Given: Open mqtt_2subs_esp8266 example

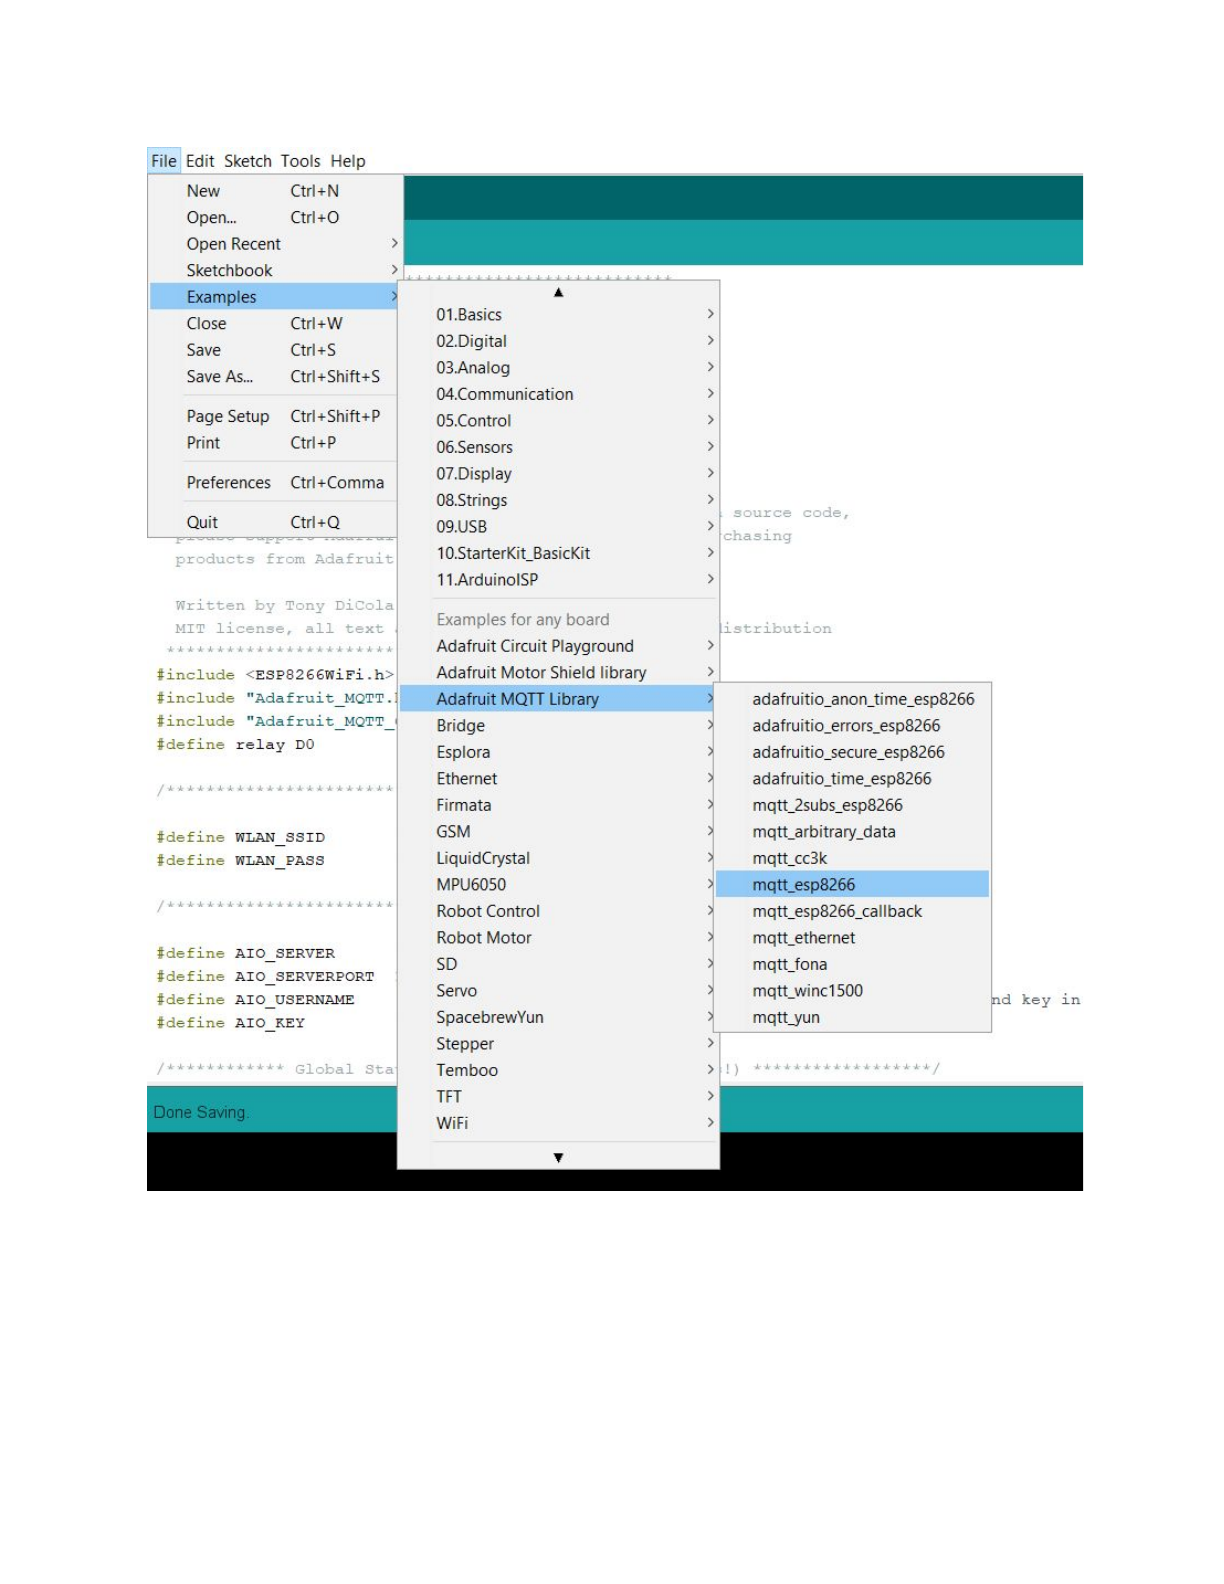Looking at the screenshot, I should [x=852, y=805].
